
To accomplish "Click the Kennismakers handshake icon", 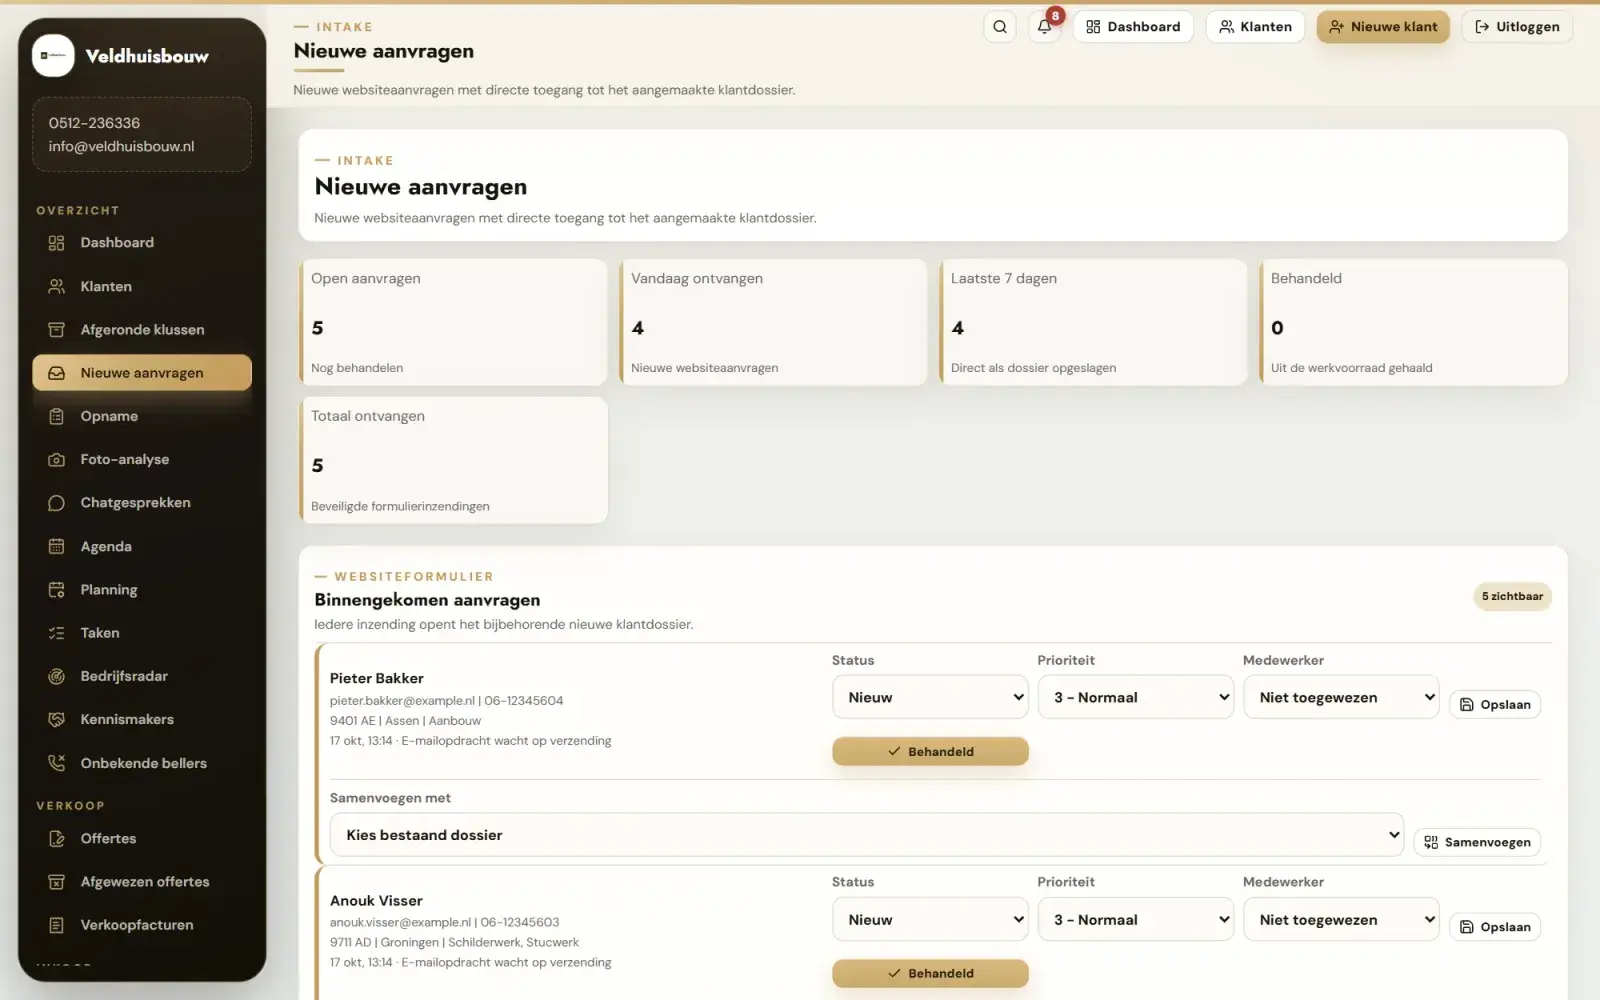I will (56, 720).
